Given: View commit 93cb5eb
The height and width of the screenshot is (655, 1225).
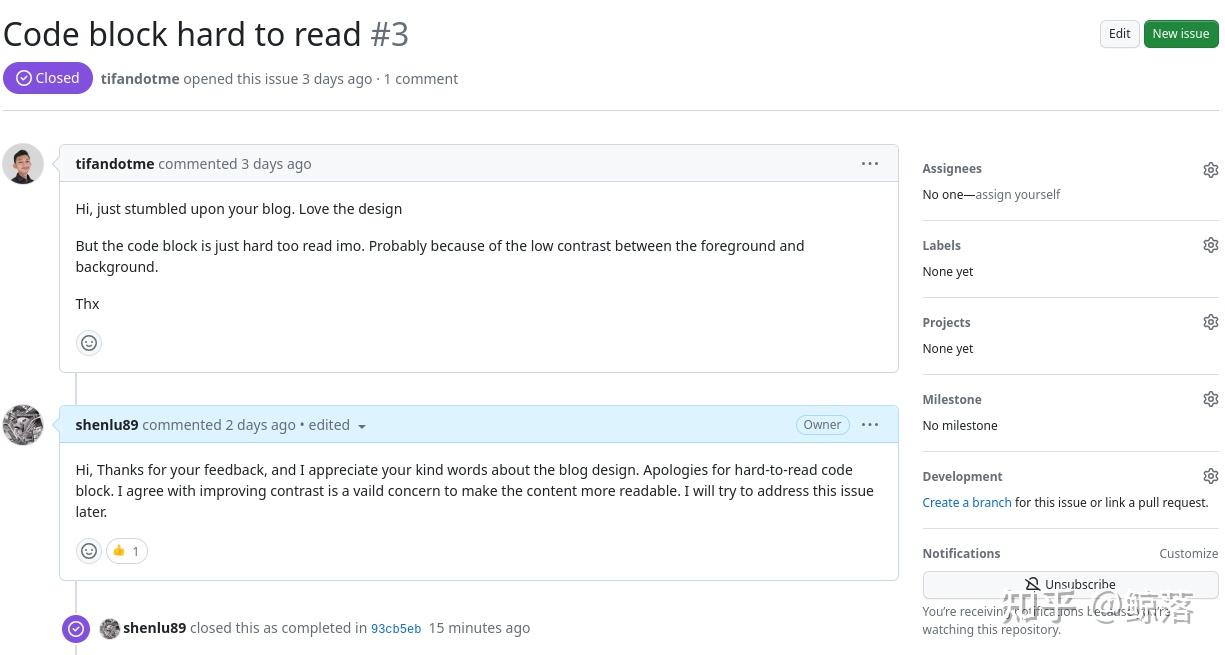Looking at the screenshot, I should pyautogui.click(x=396, y=628).
